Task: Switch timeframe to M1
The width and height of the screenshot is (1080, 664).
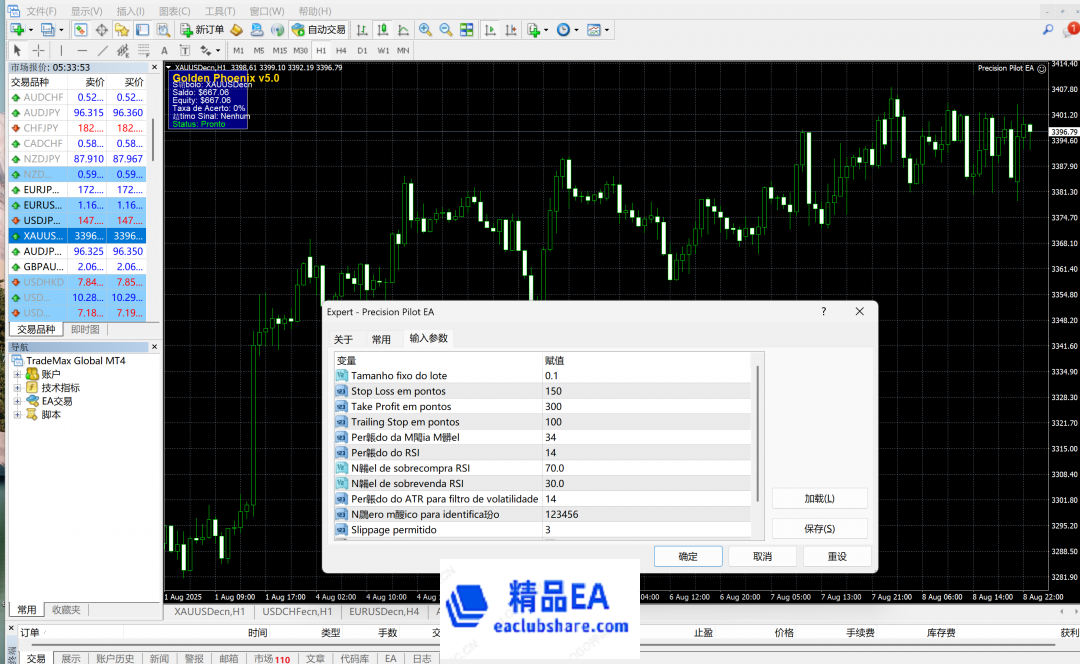Action: (x=238, y=50)
